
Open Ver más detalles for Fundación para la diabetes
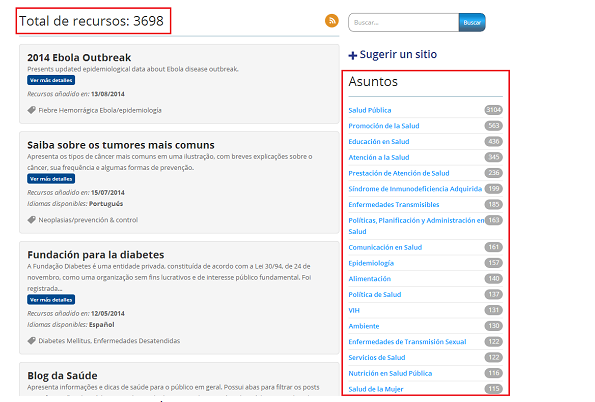tap(51, 300)
